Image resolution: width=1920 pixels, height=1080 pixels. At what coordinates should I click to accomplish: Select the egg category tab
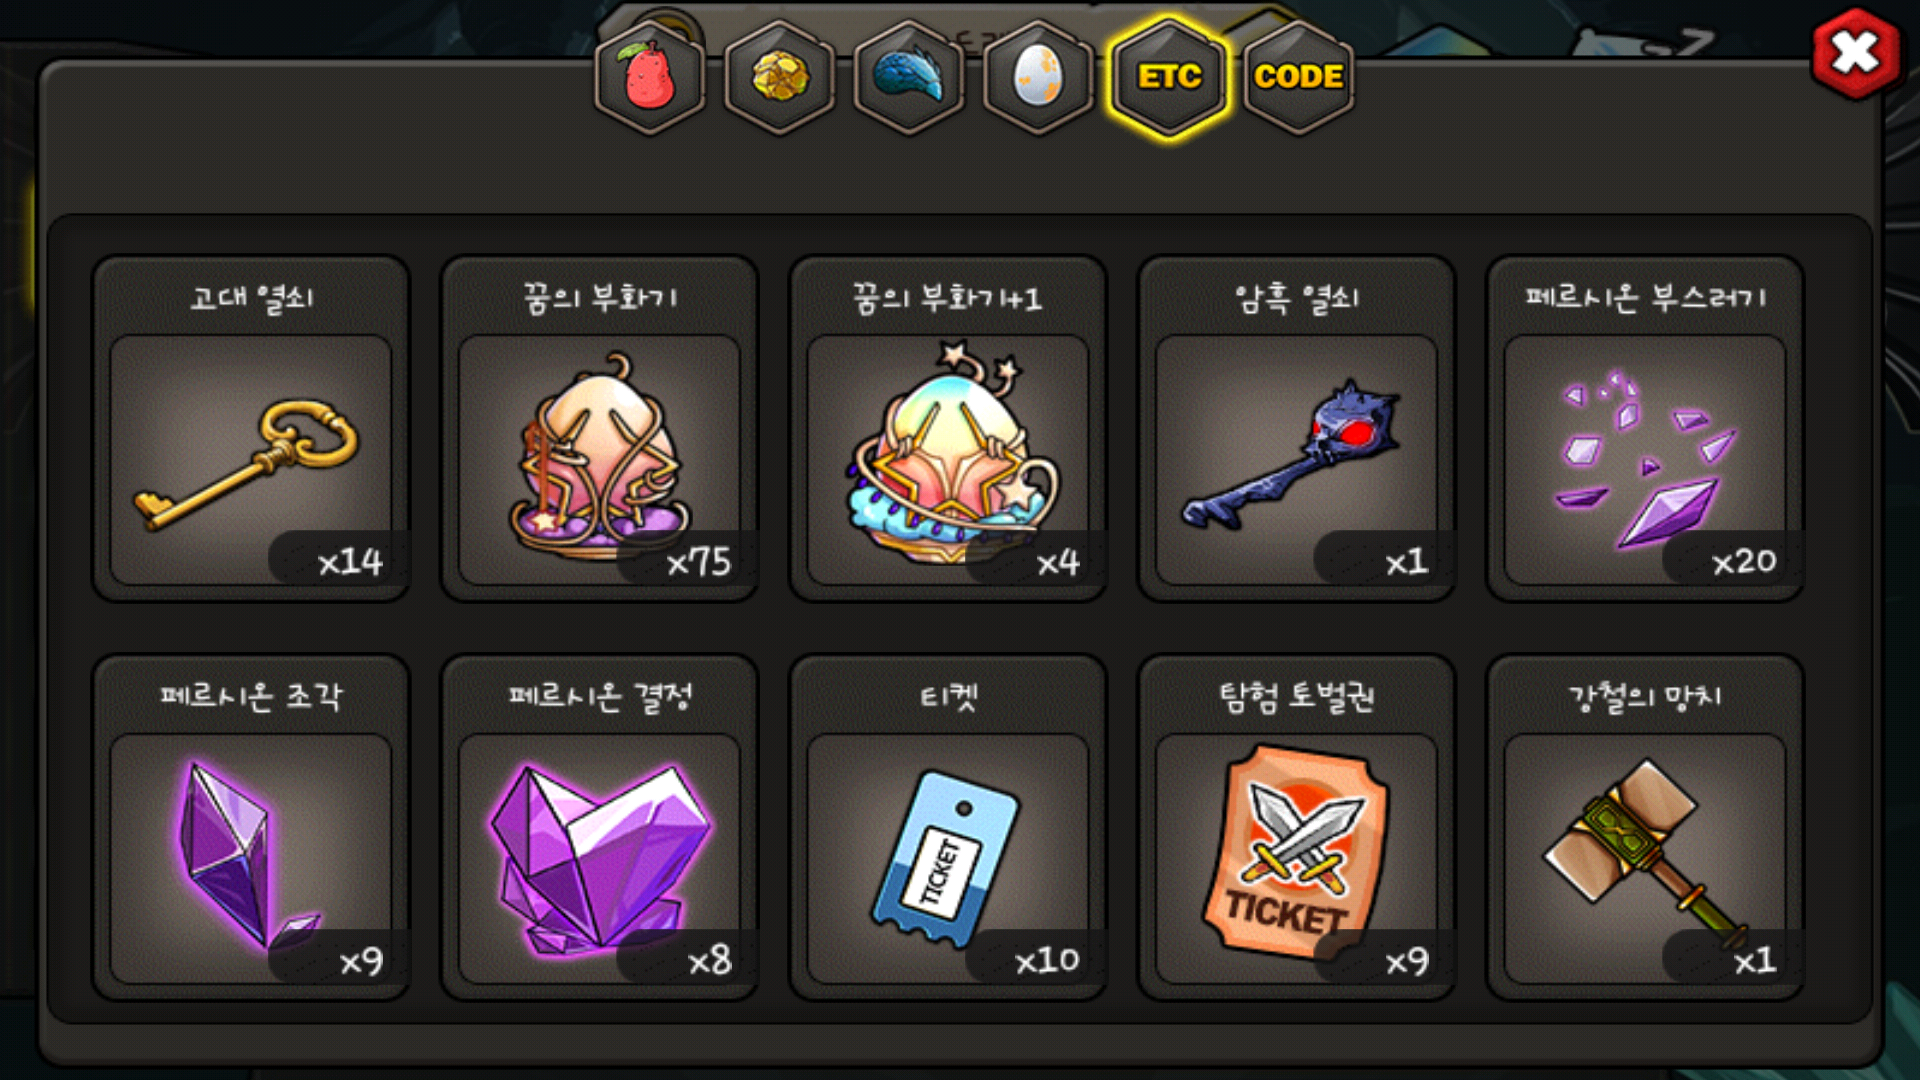pos(1039,77)
